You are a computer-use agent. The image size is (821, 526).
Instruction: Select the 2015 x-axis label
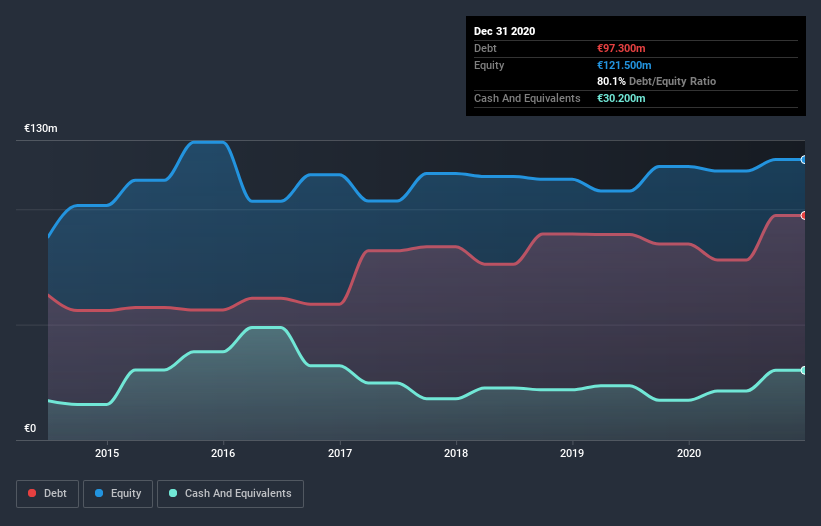pos(107,453)
